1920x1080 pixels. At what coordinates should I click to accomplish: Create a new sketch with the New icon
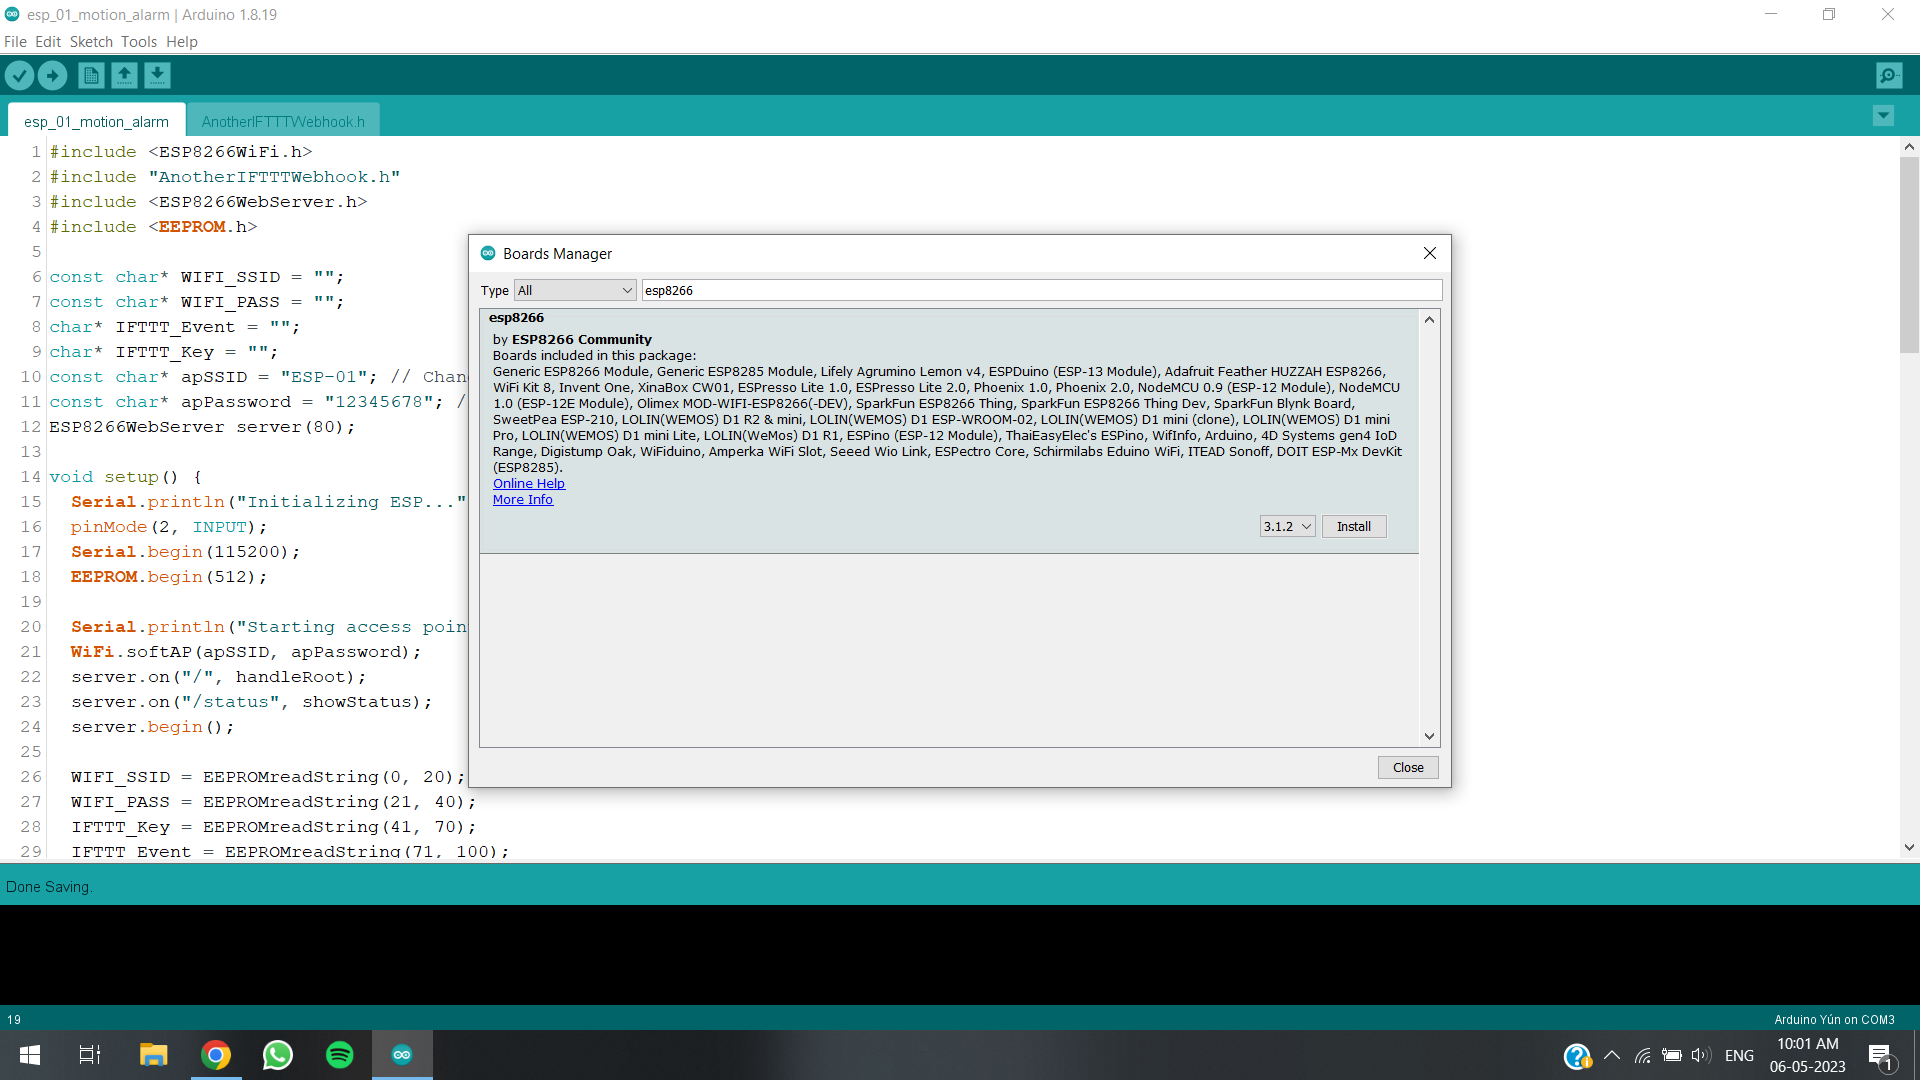click(90, 75)
